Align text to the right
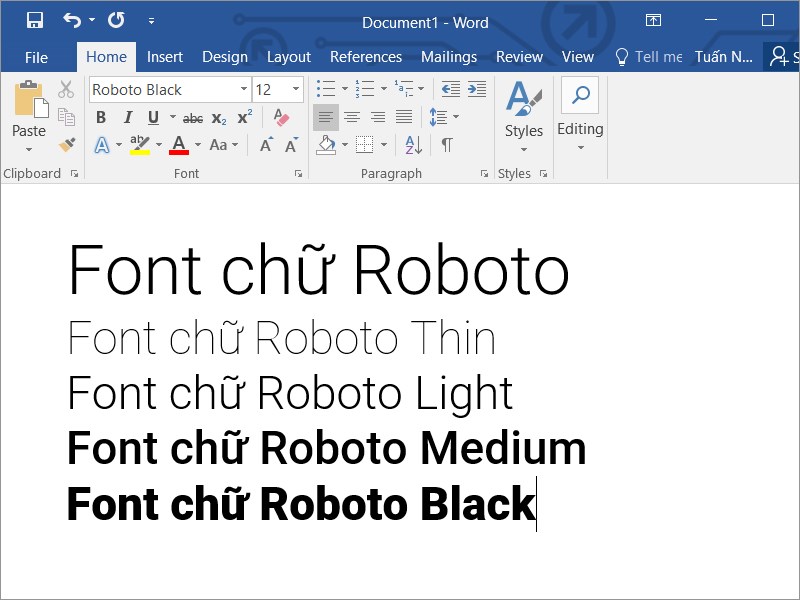Image resolution: width=800 pixels, height=600 pixels. (378, 117)
